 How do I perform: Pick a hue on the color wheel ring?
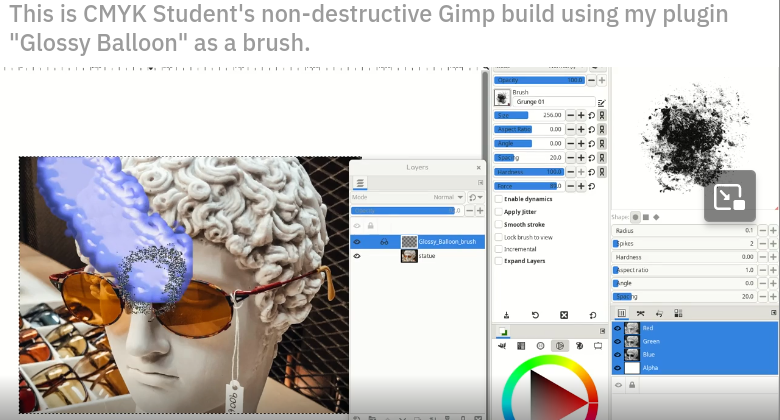[550, 361]
